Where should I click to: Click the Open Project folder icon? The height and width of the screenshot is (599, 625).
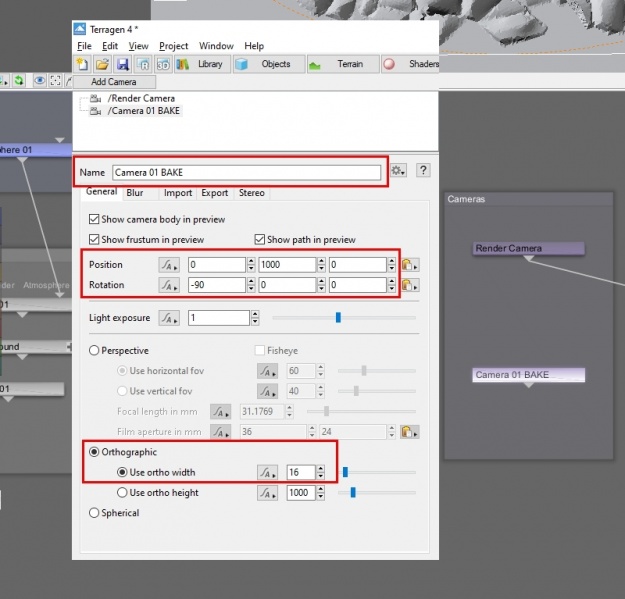(102, 64)
